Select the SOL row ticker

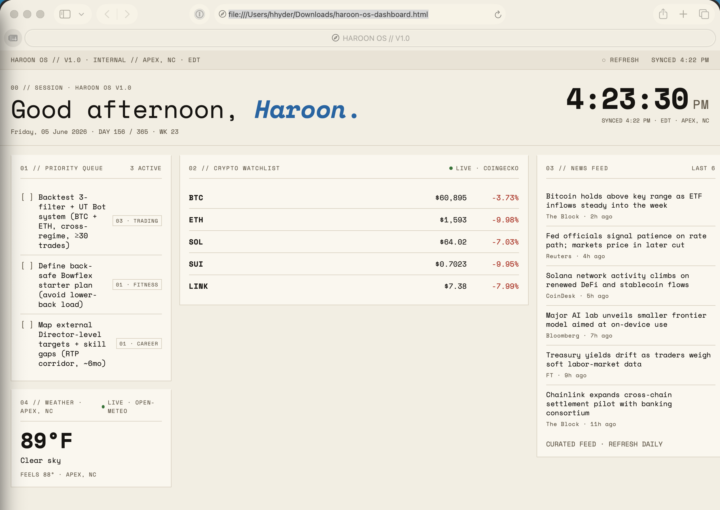click(x=196, y=242)
